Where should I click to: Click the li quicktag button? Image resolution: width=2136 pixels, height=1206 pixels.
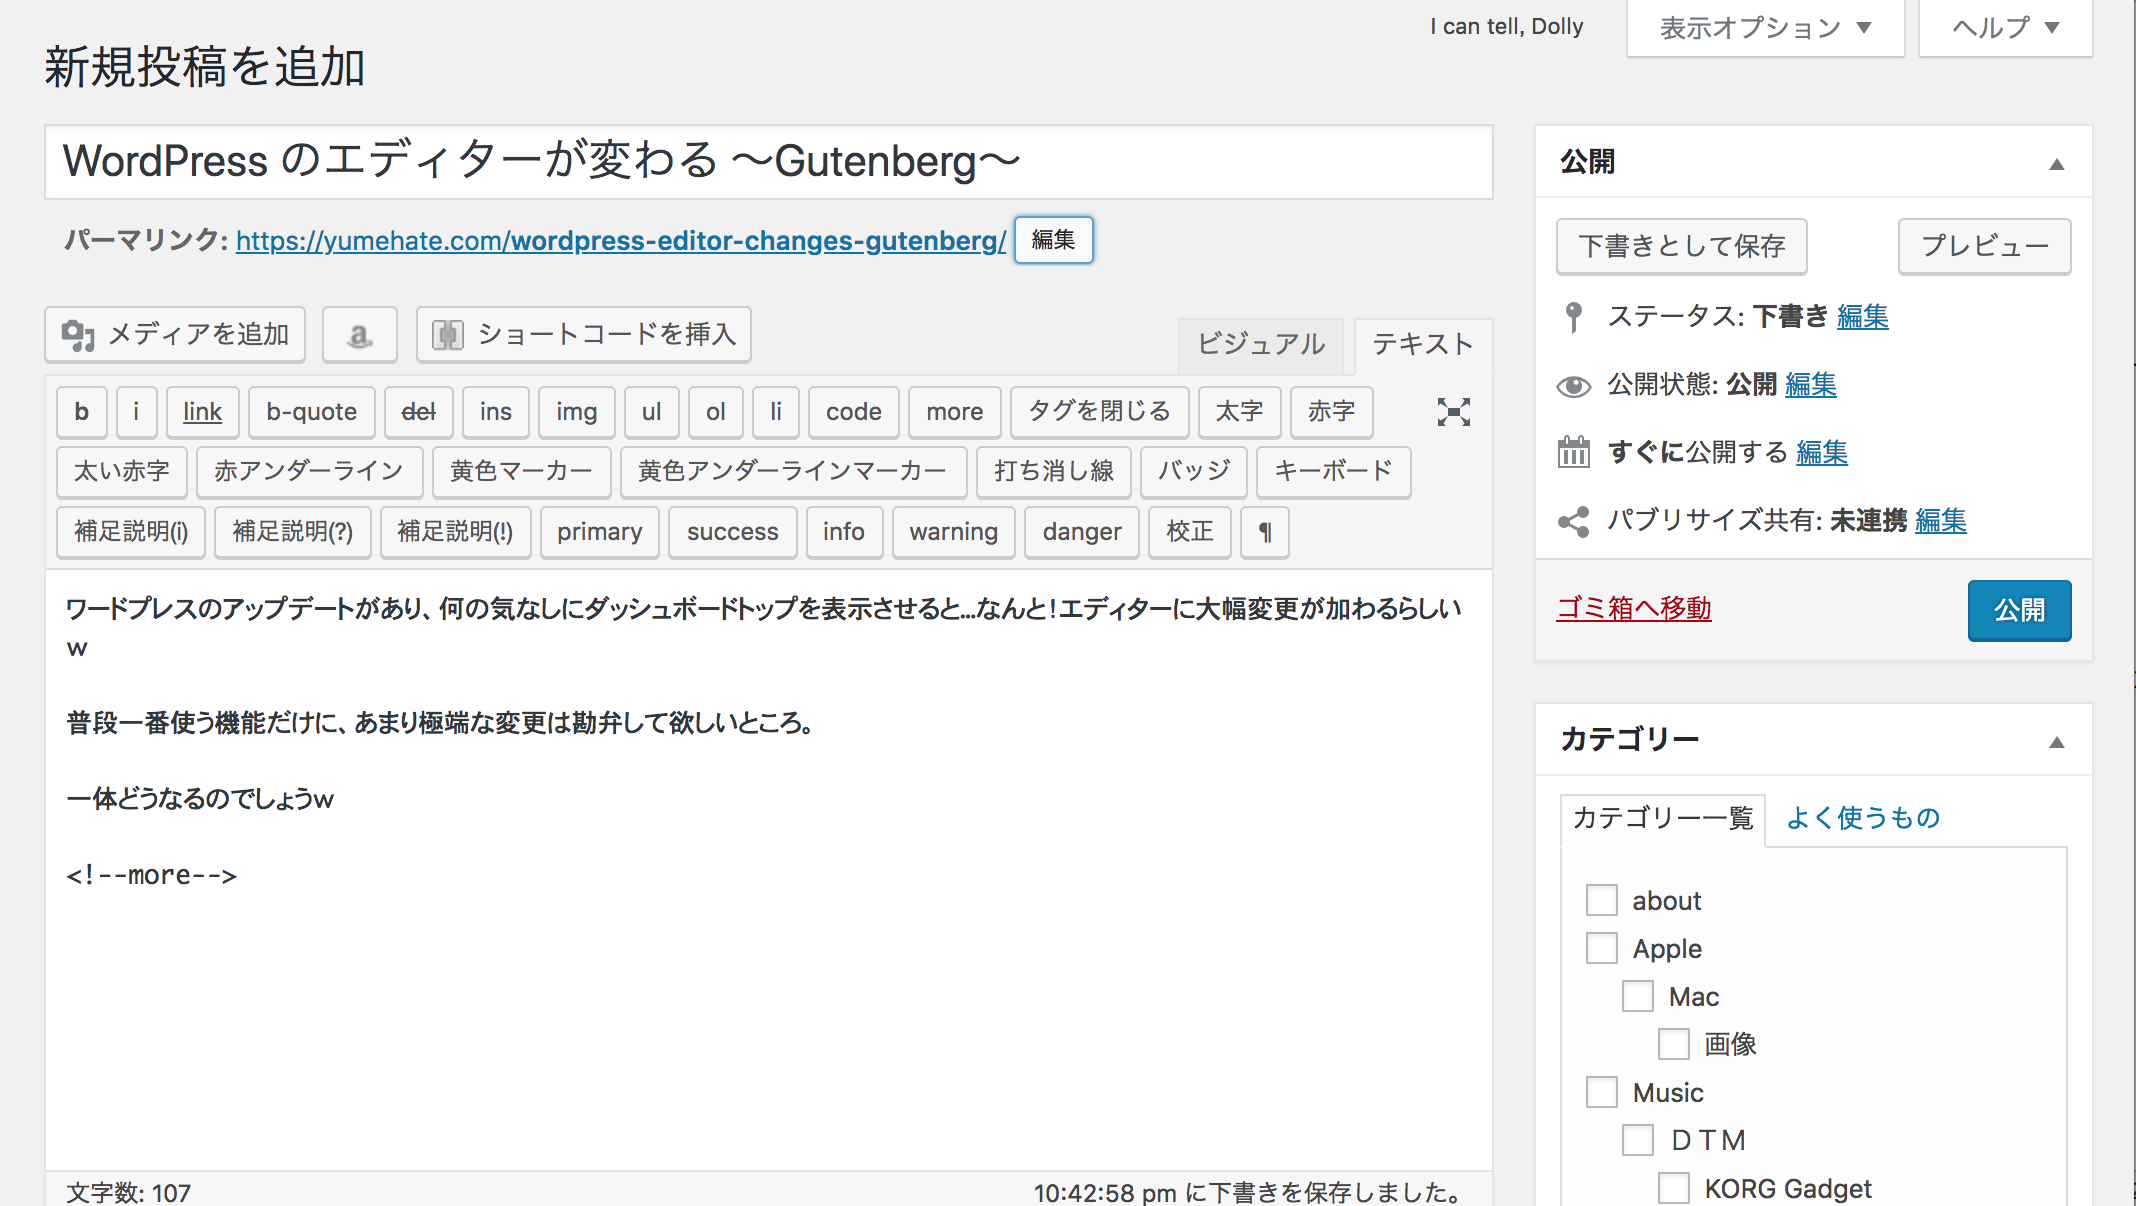776,412
